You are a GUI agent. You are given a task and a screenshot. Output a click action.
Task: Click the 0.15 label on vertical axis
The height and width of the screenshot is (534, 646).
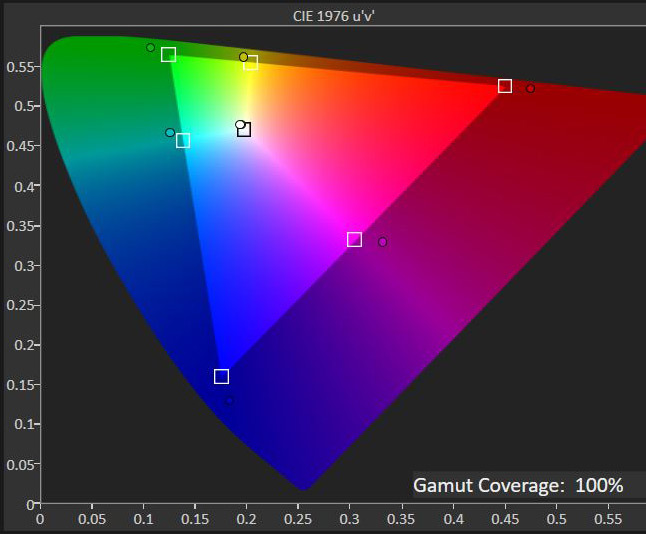(x=22, y=385)
